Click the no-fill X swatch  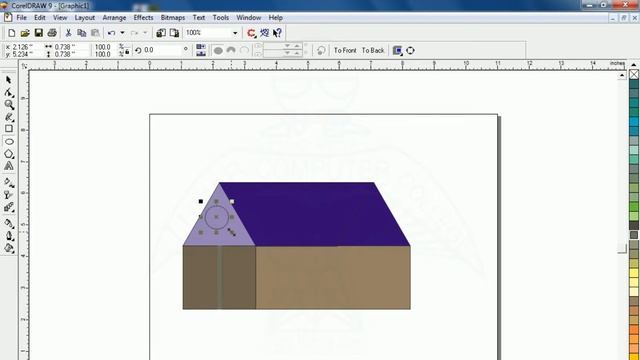[634, 74]
